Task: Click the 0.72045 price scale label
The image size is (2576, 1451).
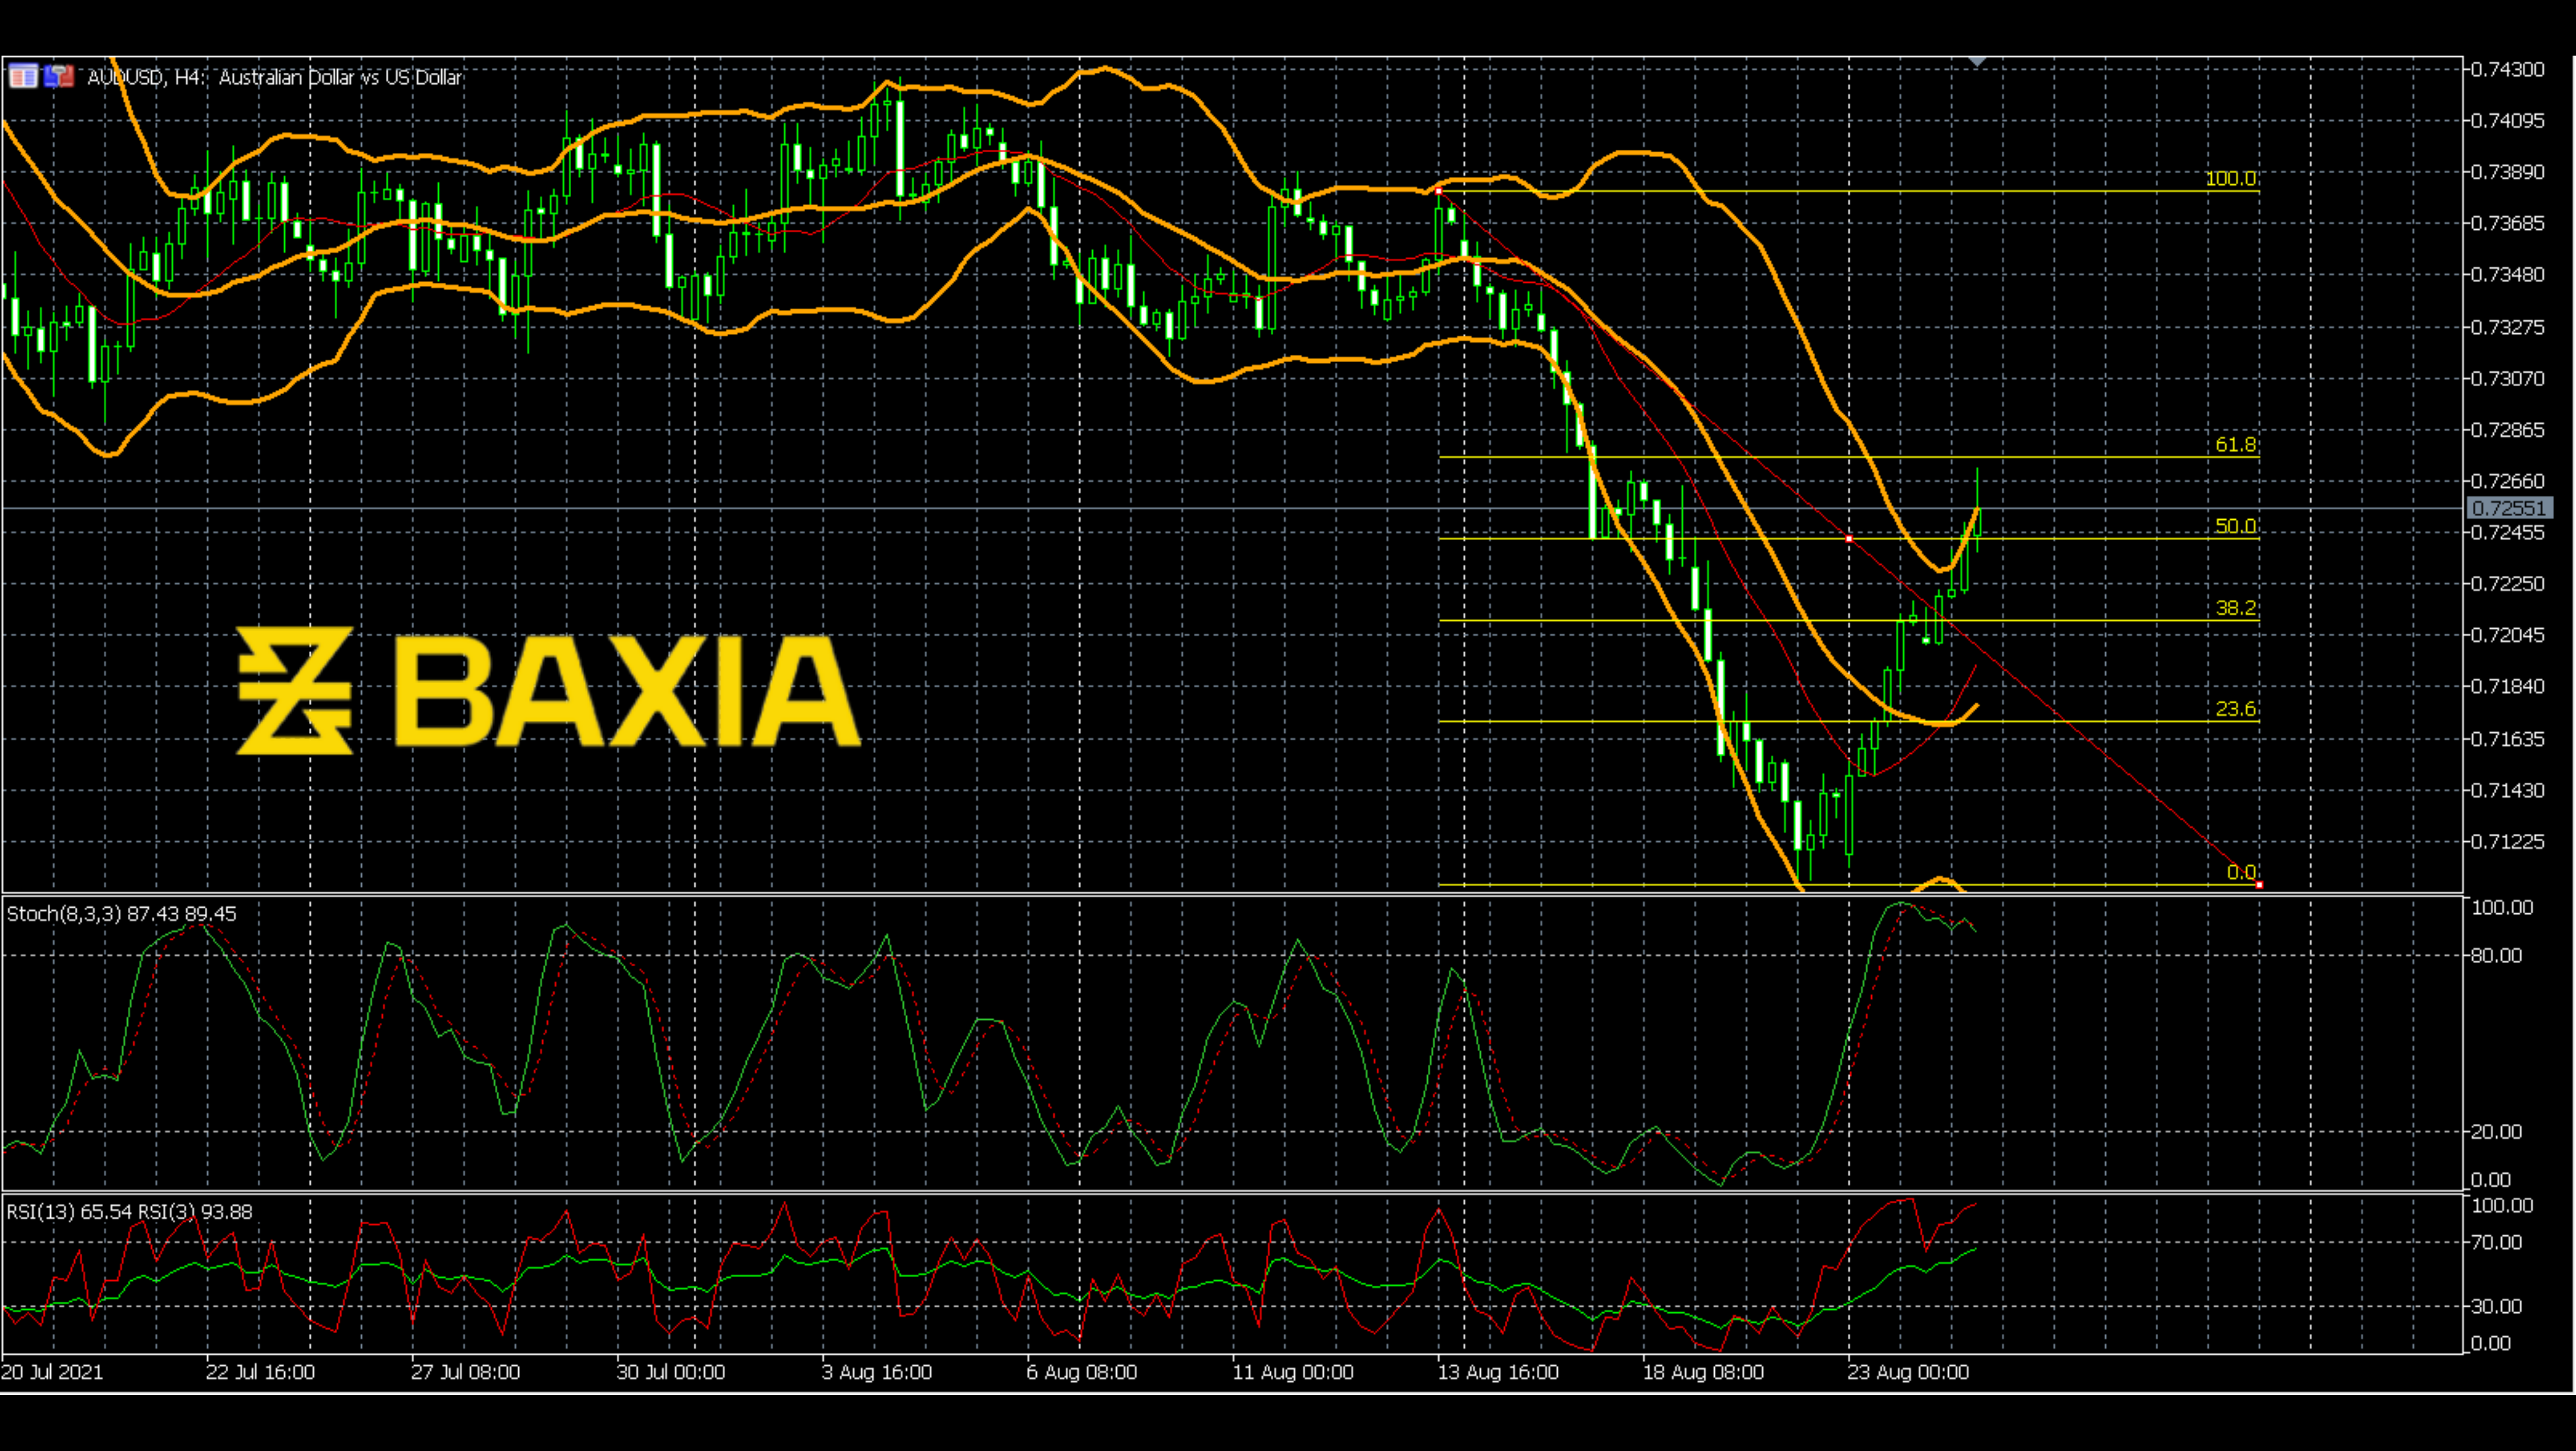Action: click(x=2508, y=635)
